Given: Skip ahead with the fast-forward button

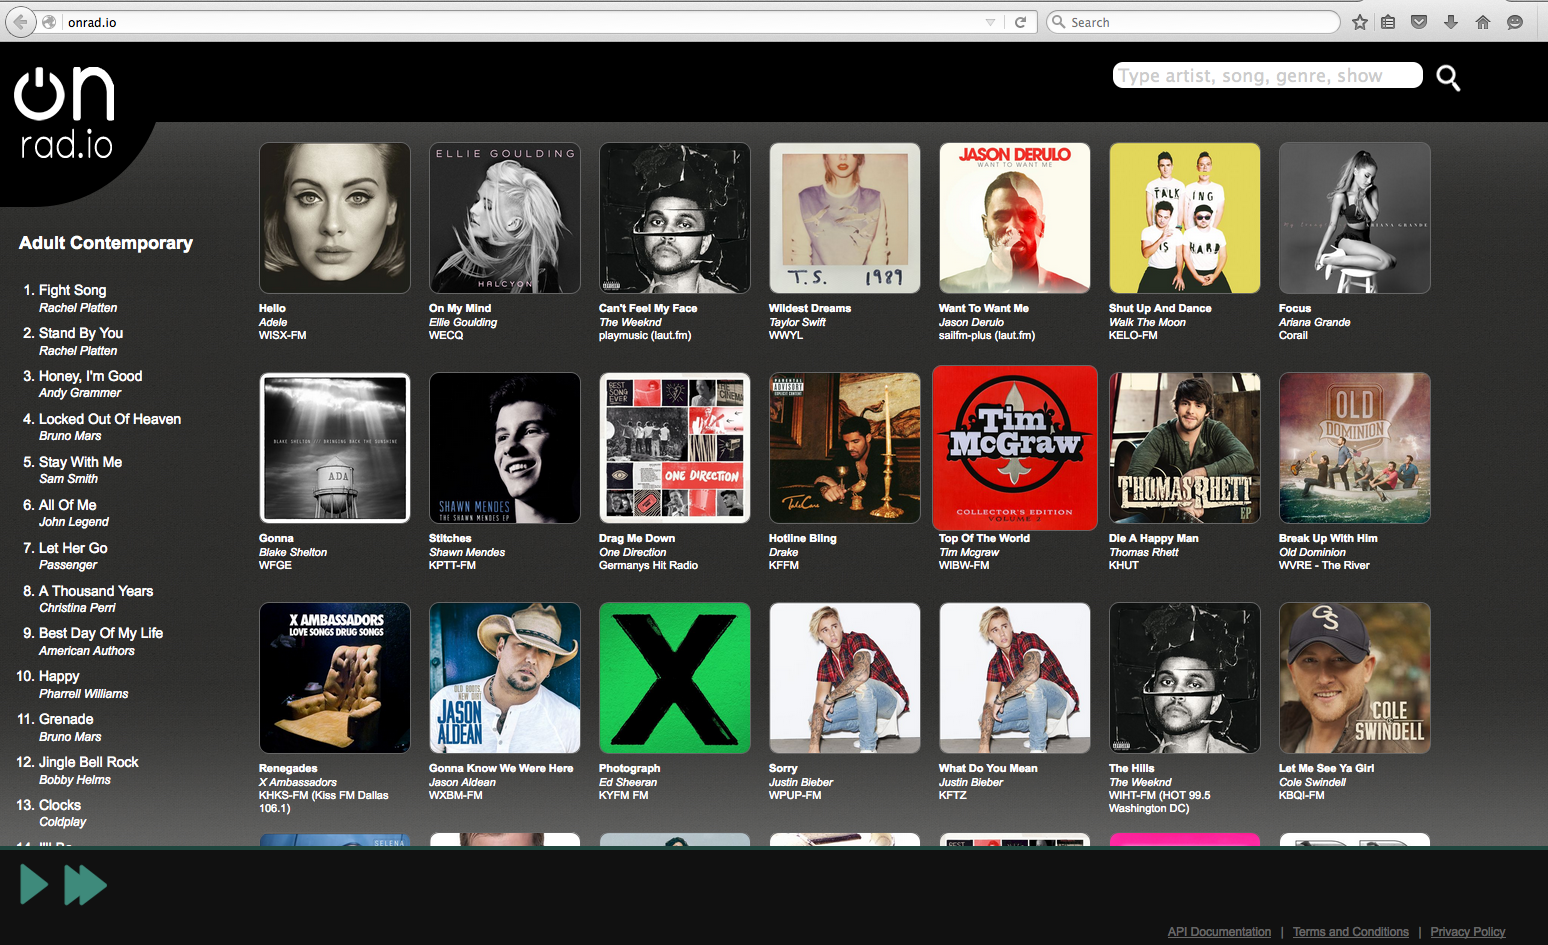Looking at the screenshot, I should point(86,885).
